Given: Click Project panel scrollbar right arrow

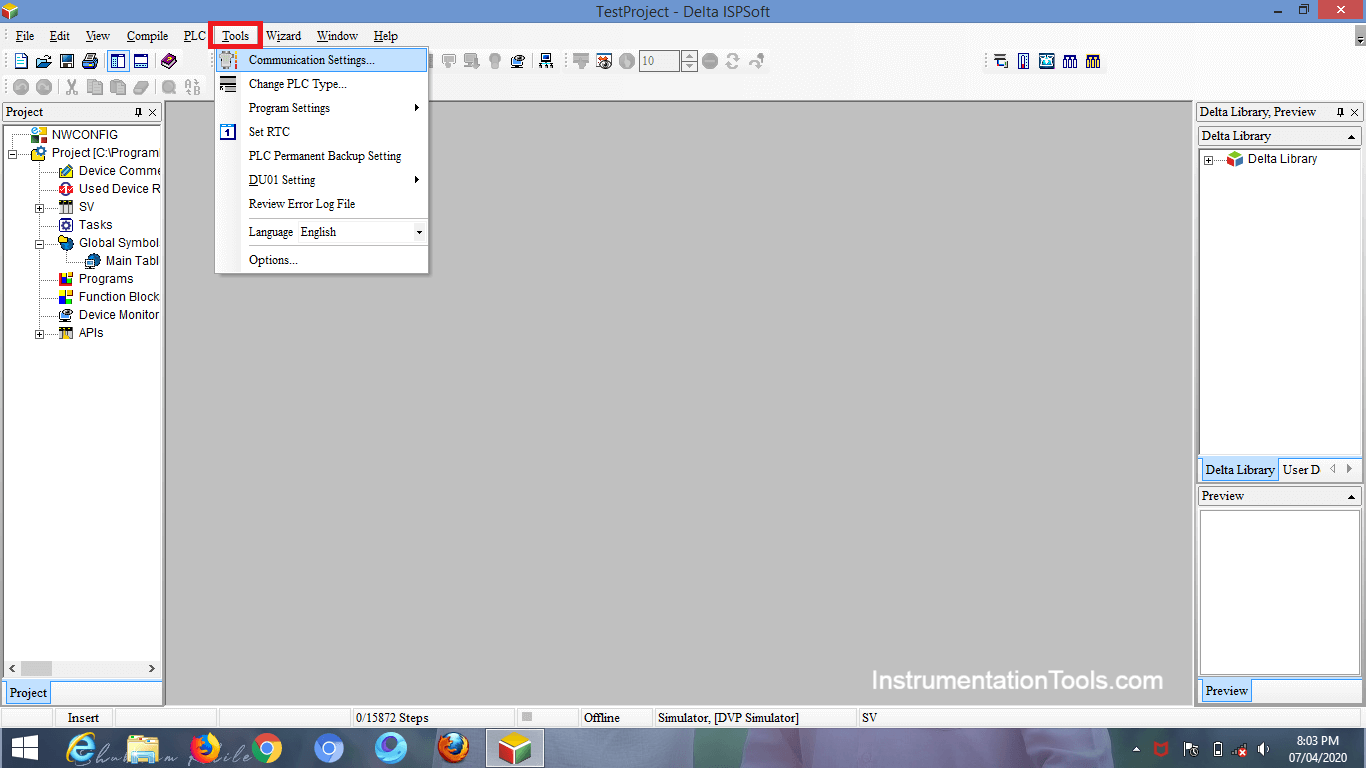Looking at the screenshot, I should coord(152,668).
